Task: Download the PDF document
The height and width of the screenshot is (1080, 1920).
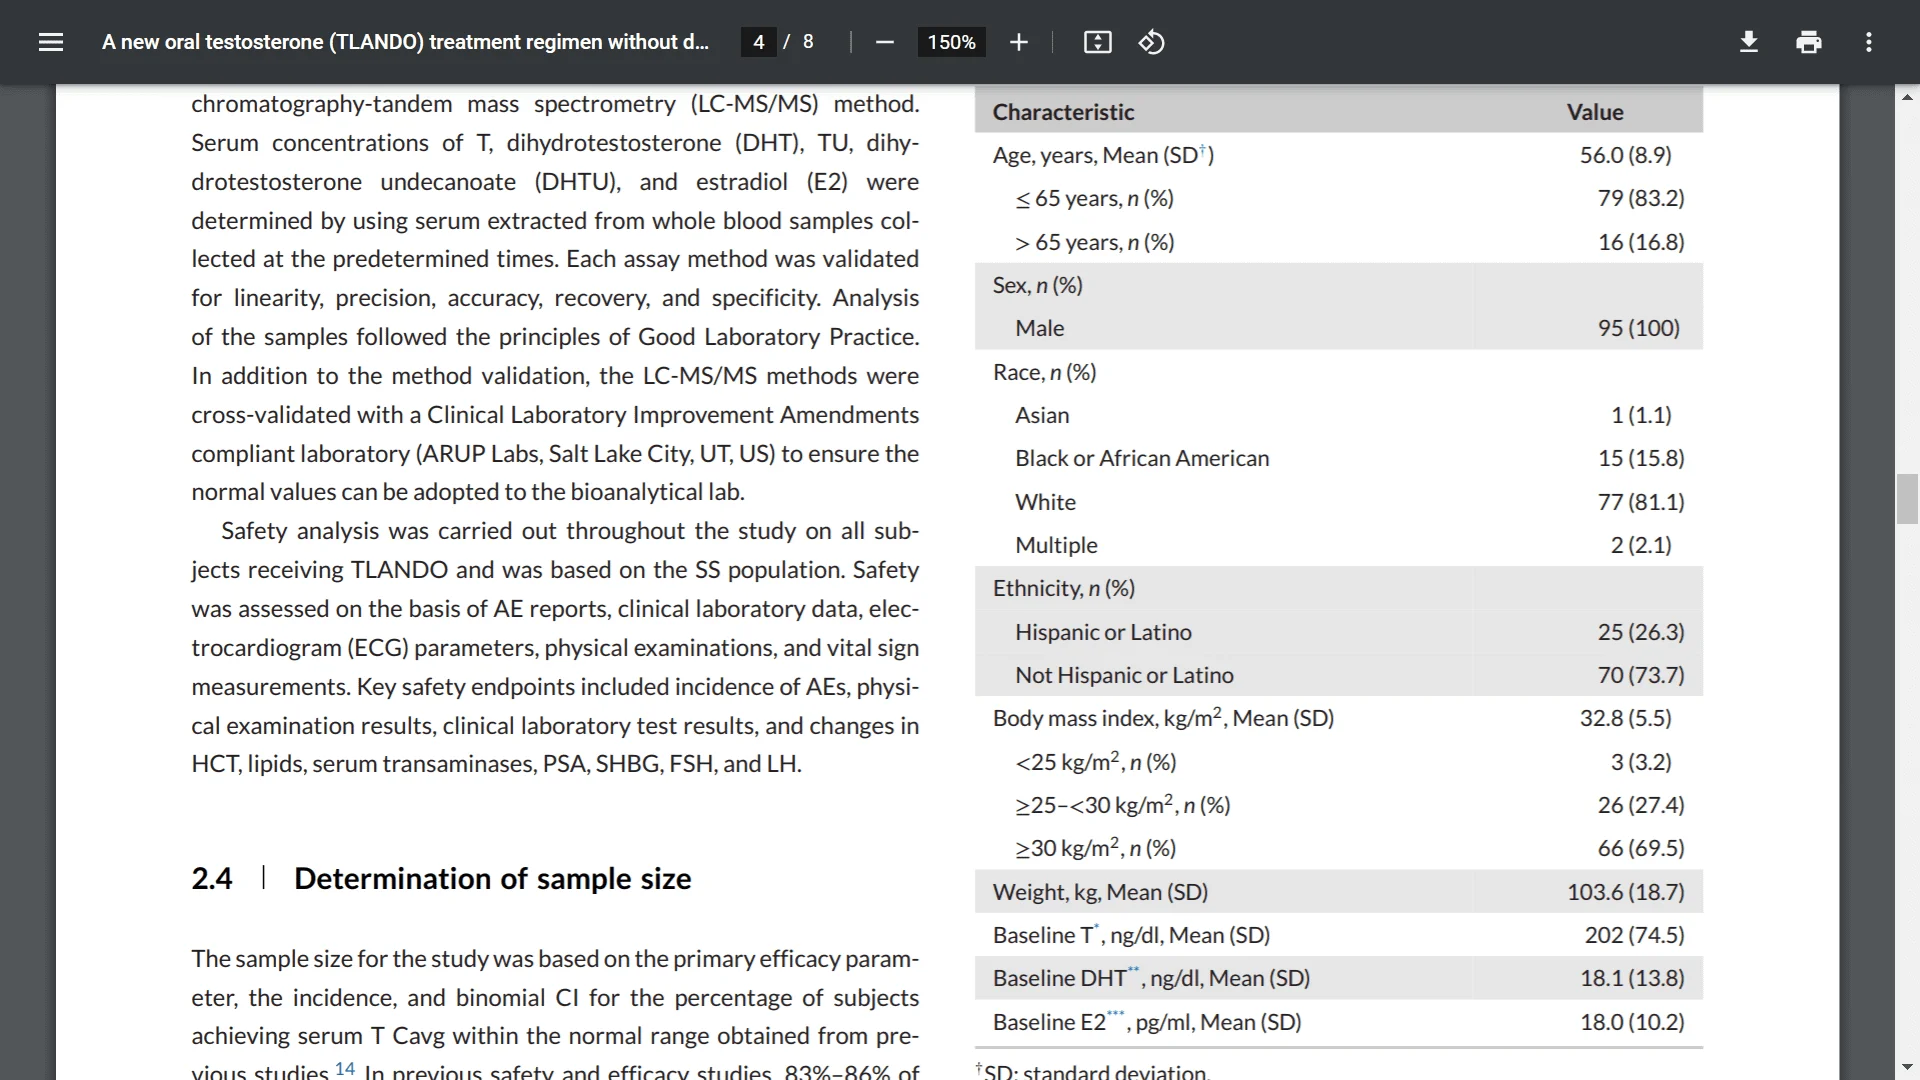Action: click(1749, 42)
